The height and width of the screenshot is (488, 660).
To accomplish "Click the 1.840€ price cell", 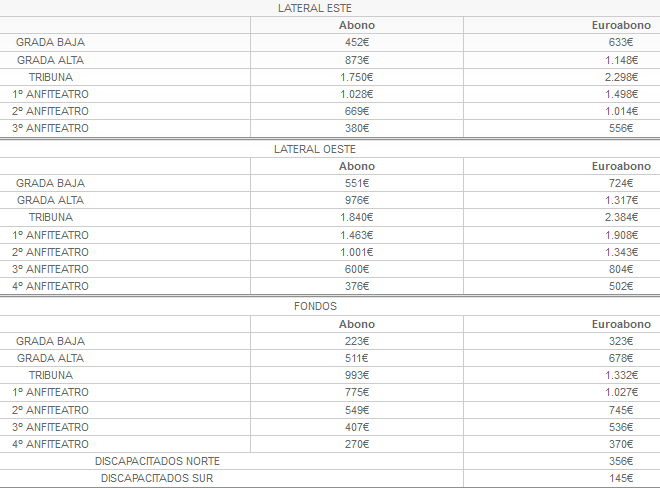I will pyautogui.click(x=357, y=217).
